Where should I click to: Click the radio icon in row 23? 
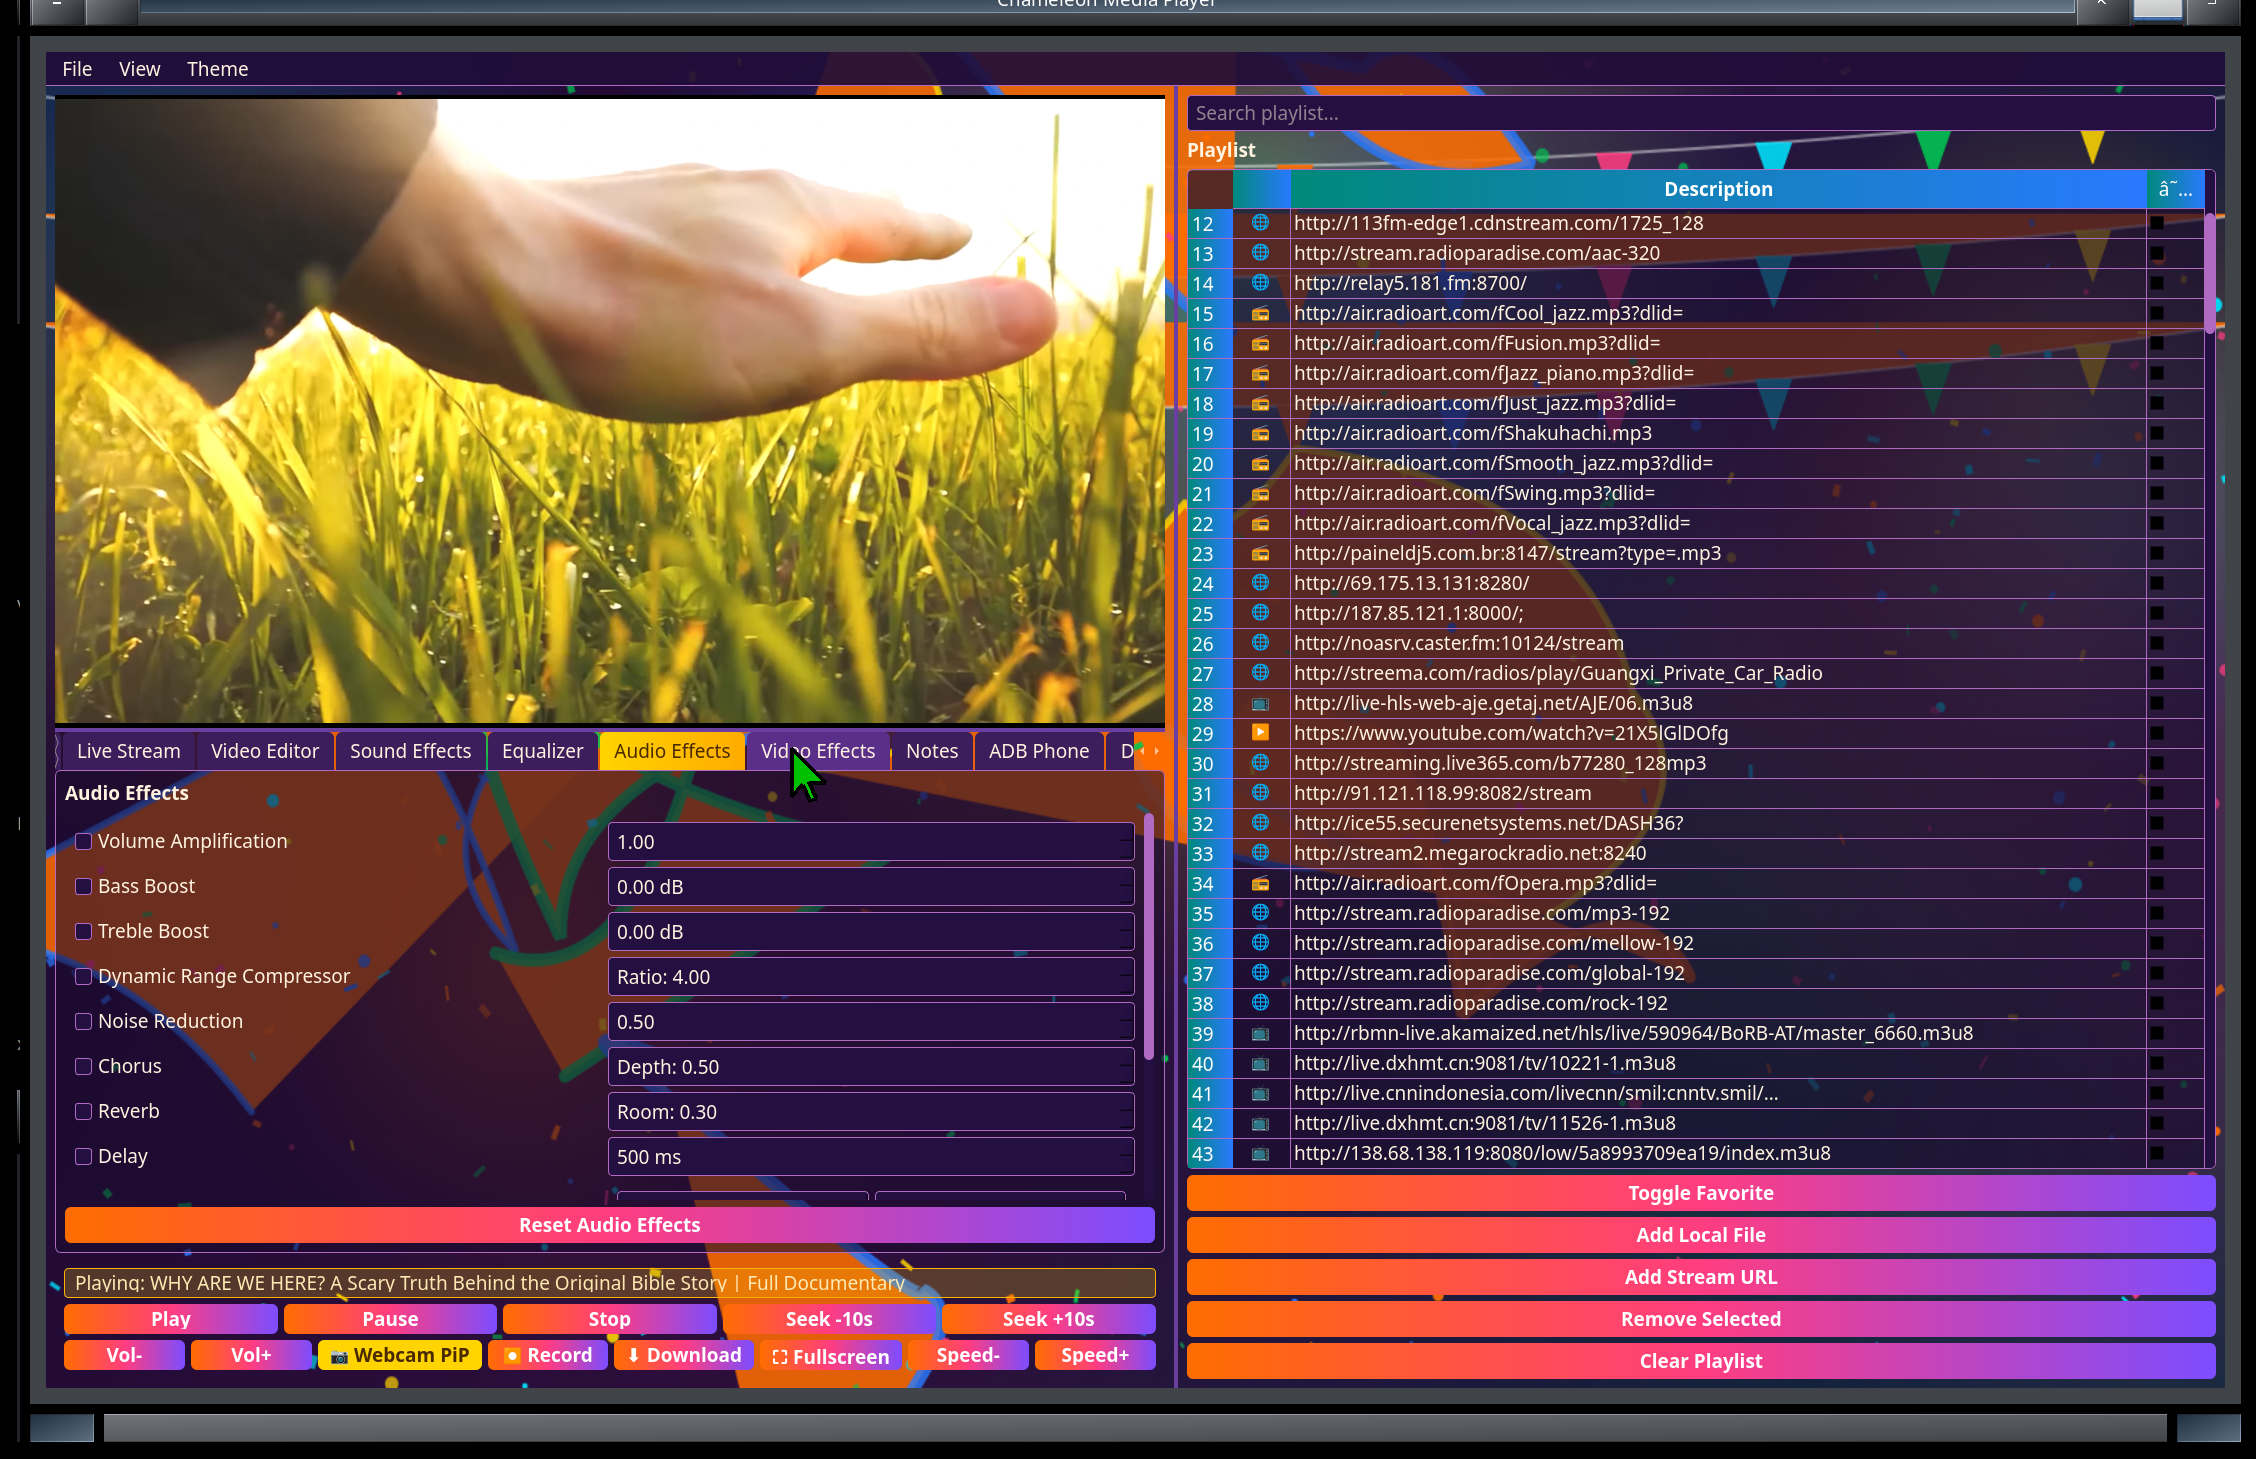(1260, 553)
